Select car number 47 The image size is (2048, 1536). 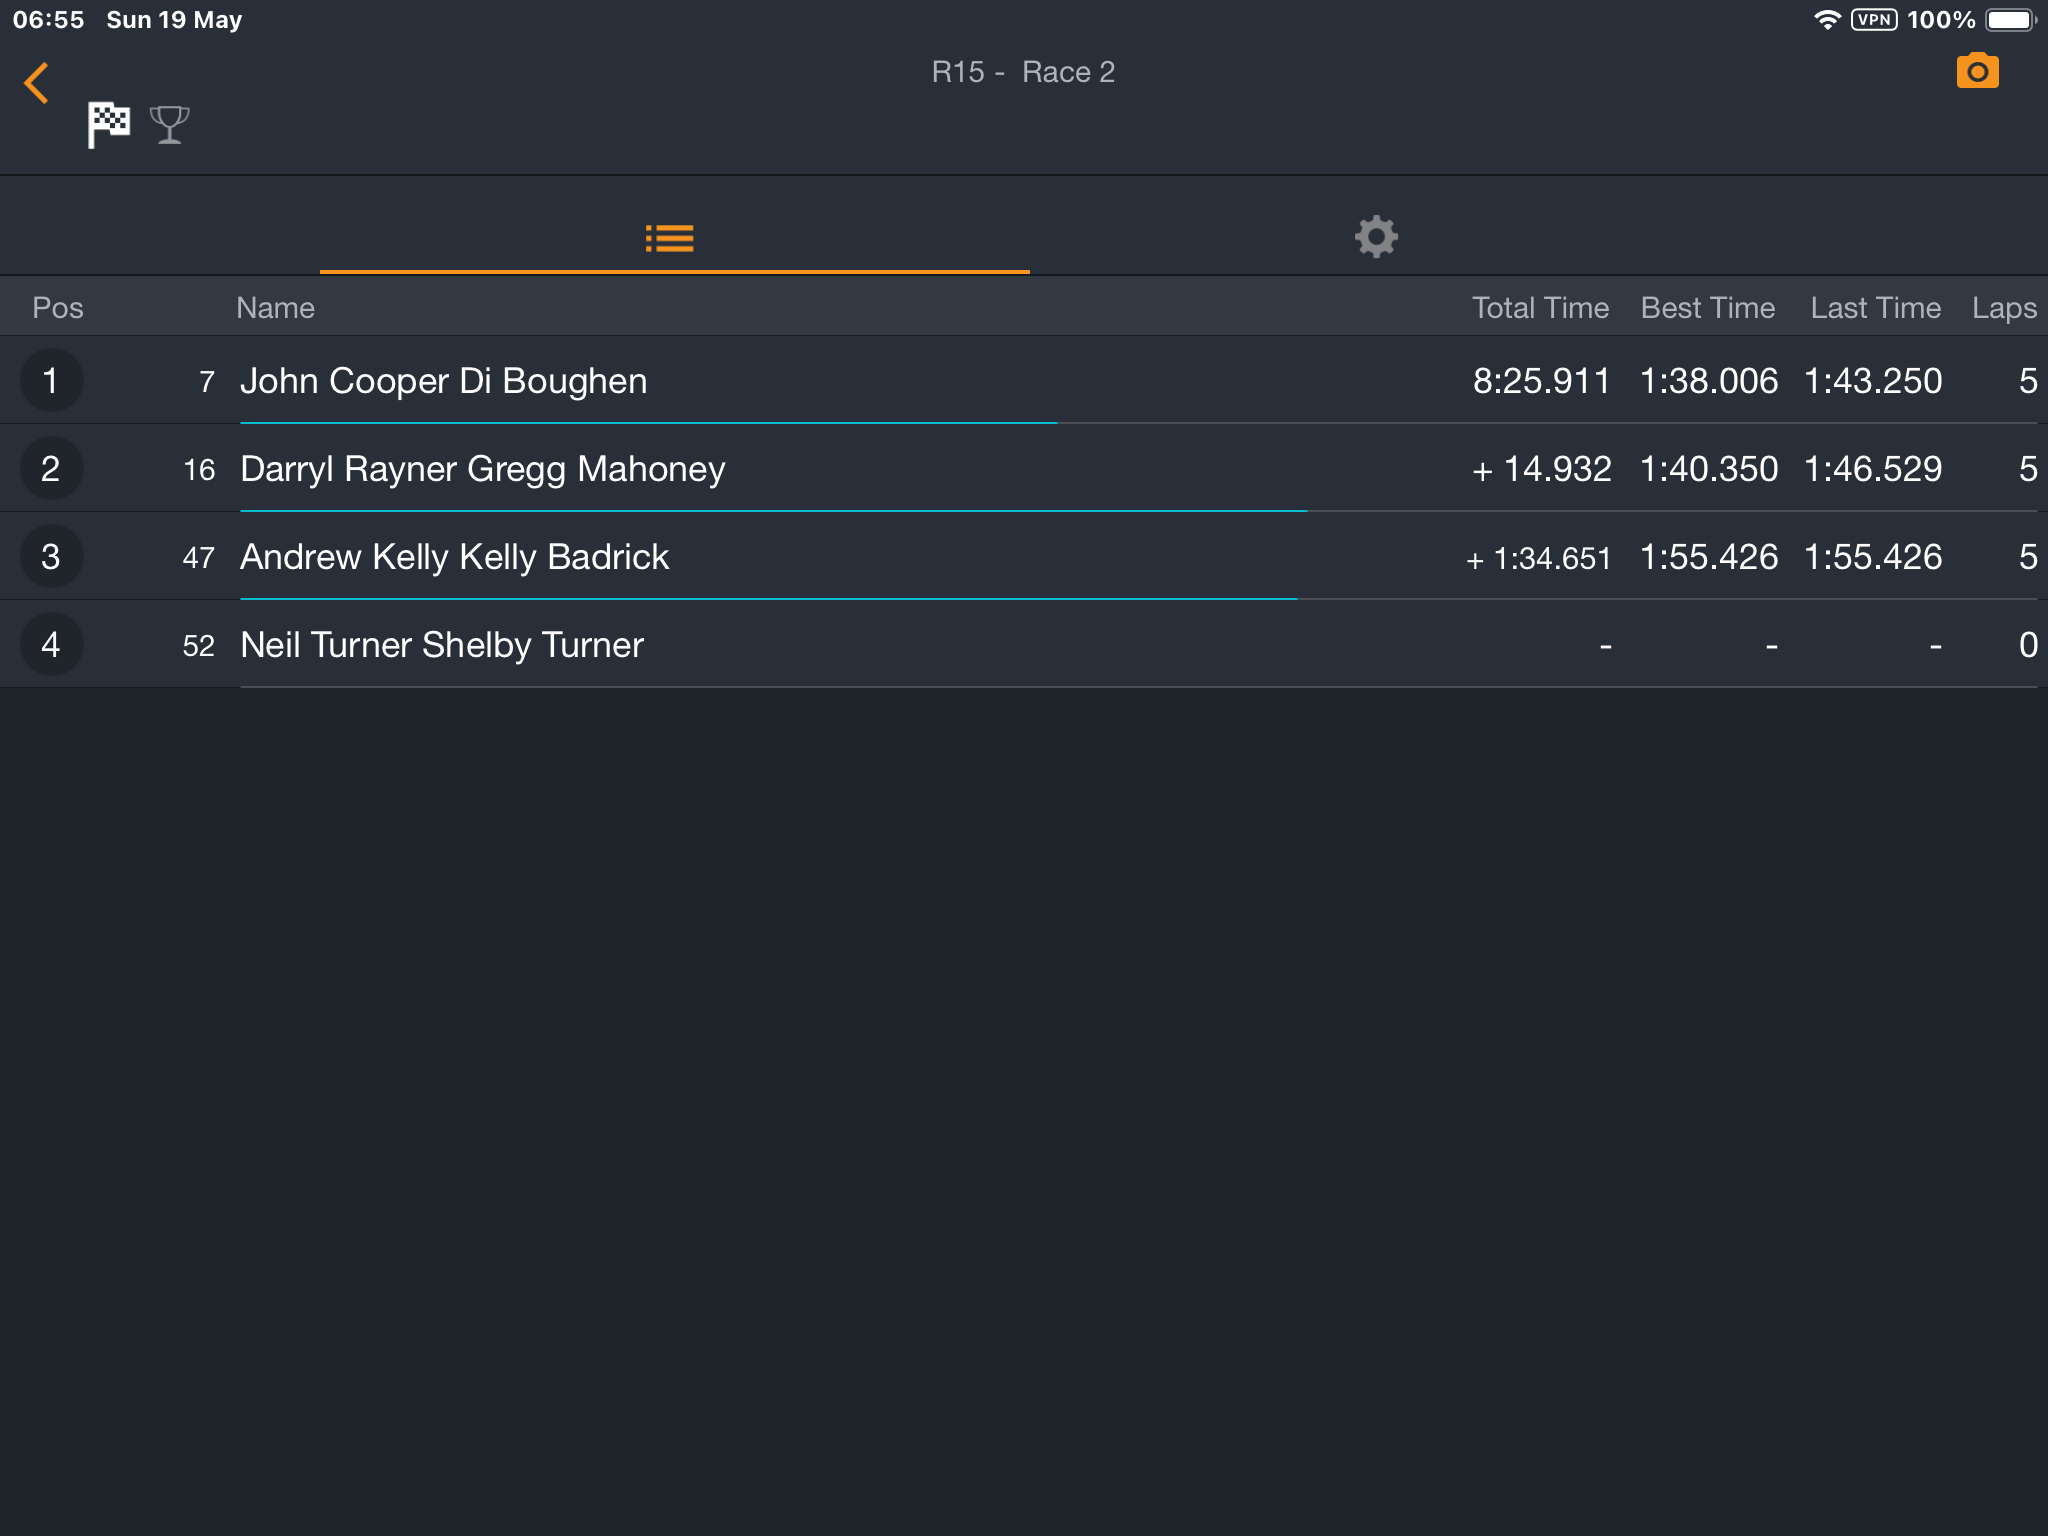click(x=199, y=558)
